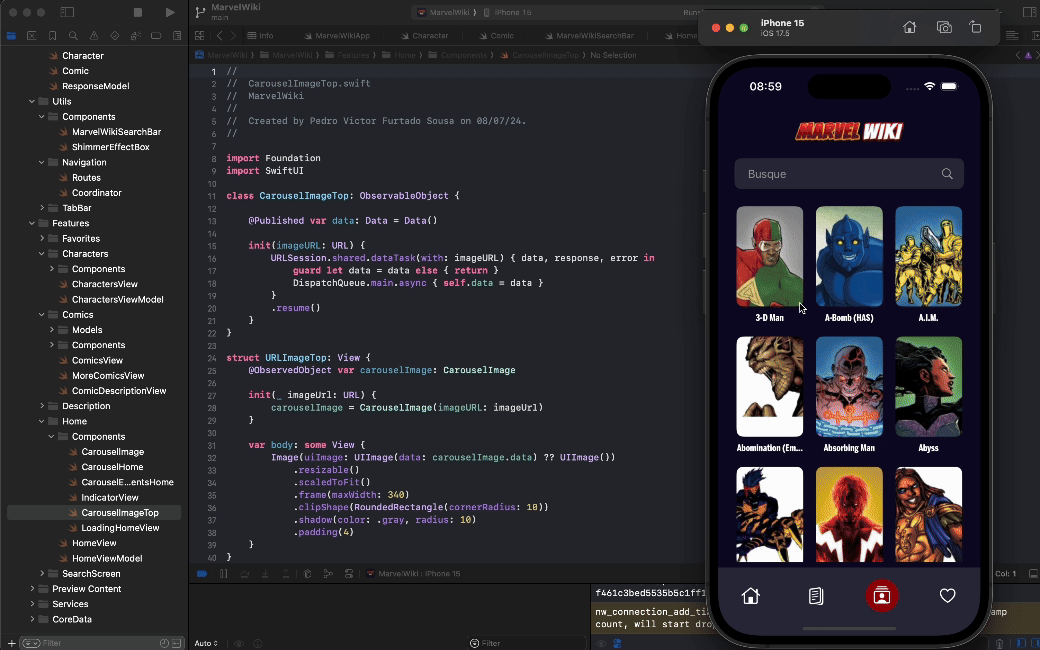Open the environment overrides icon
1040x650 pixels.
[349, 574]
